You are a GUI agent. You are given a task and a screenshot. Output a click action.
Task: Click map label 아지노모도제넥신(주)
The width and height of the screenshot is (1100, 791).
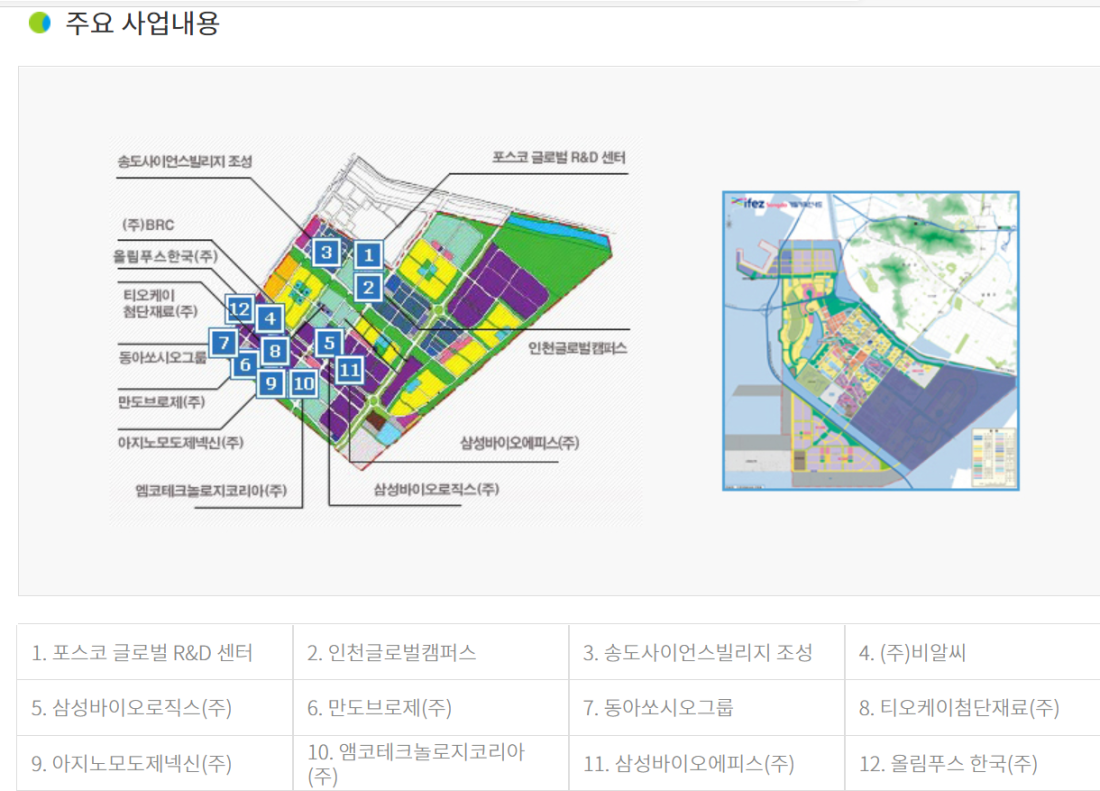click(180, 442)
